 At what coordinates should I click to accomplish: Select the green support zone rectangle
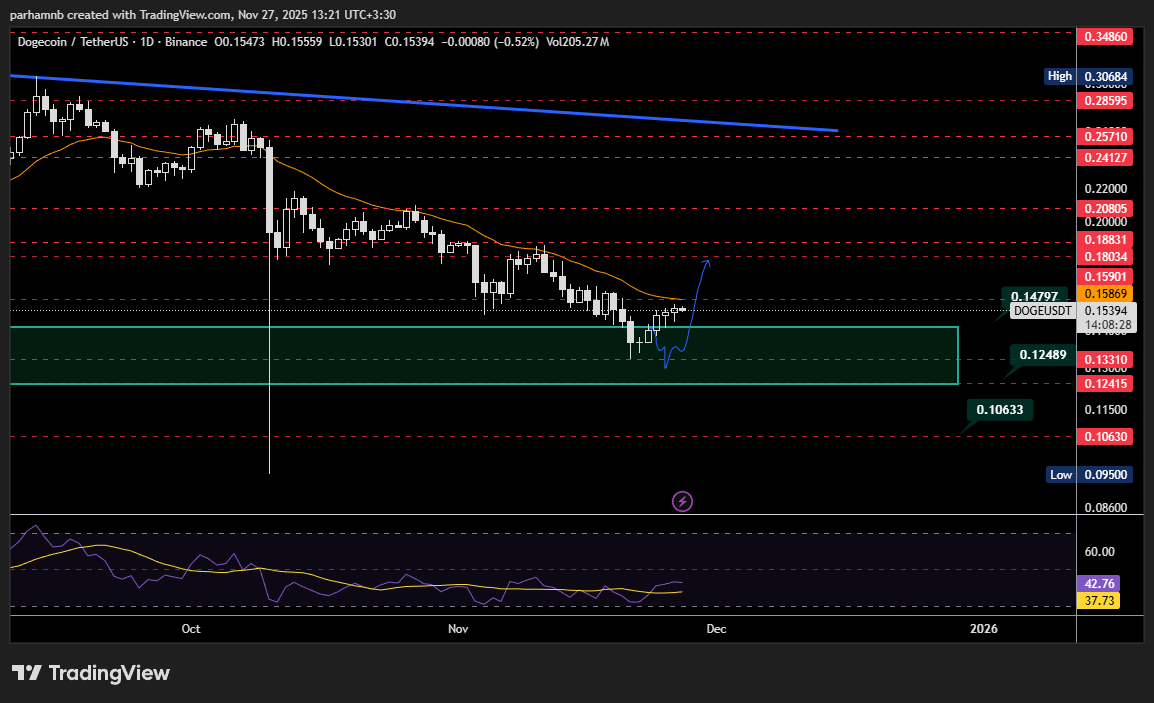(800, 355)
